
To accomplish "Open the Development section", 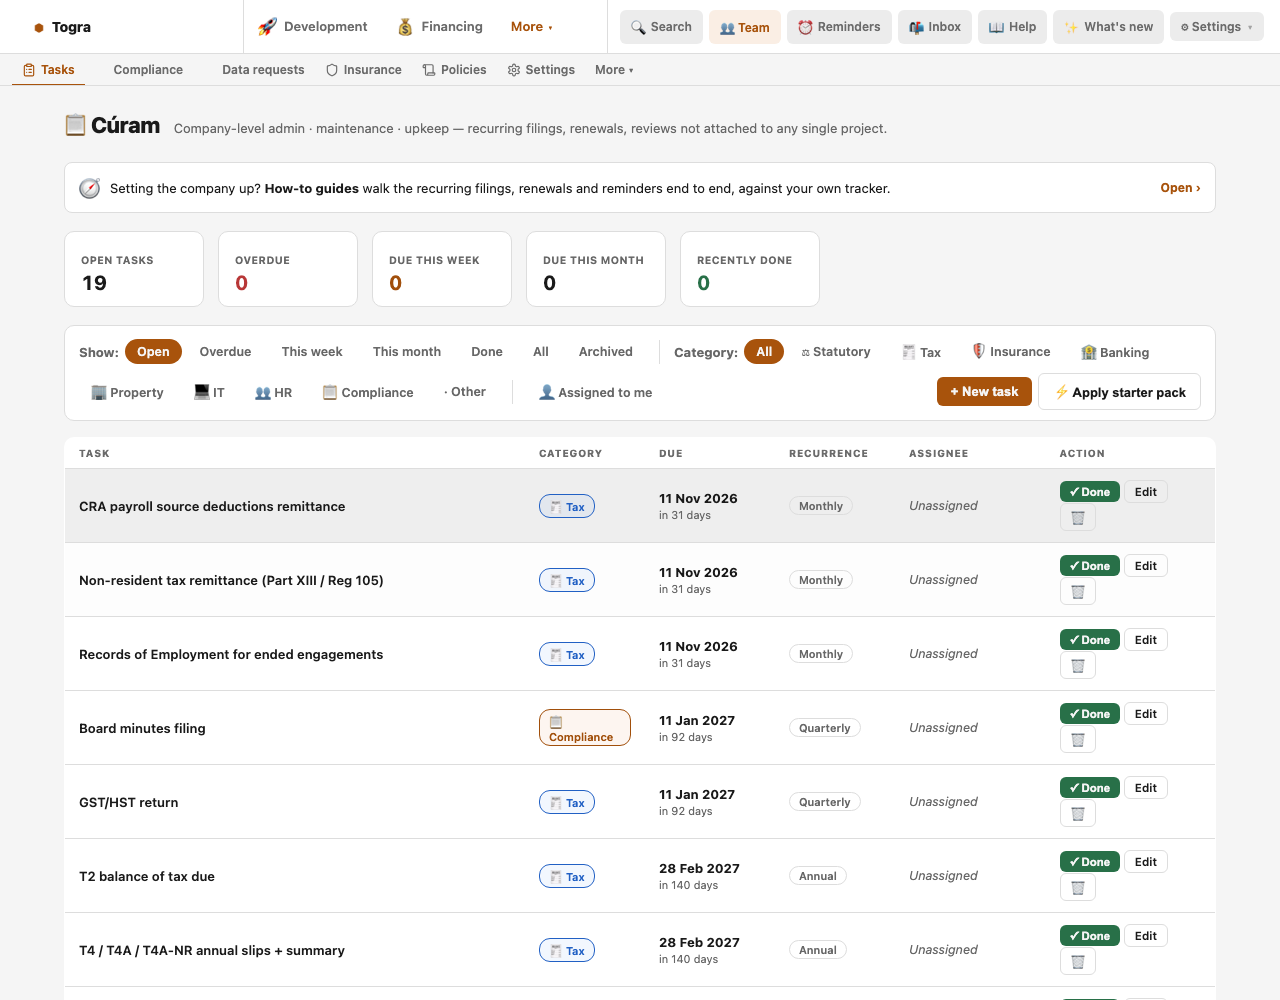I will 313,27.
